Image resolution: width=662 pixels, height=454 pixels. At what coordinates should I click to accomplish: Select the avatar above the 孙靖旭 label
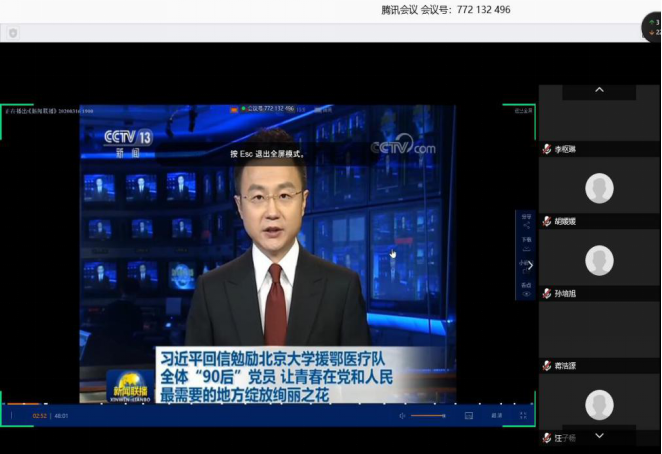pos(599,260)
